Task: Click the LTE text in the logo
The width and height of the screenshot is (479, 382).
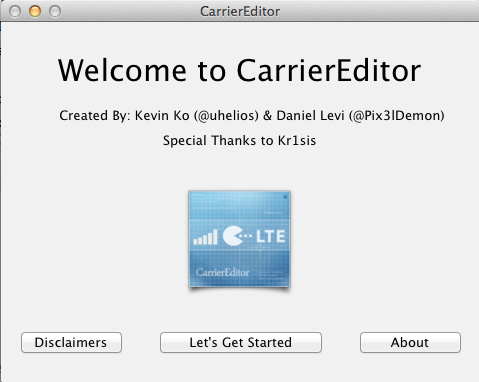Action: tap(270, 236)
